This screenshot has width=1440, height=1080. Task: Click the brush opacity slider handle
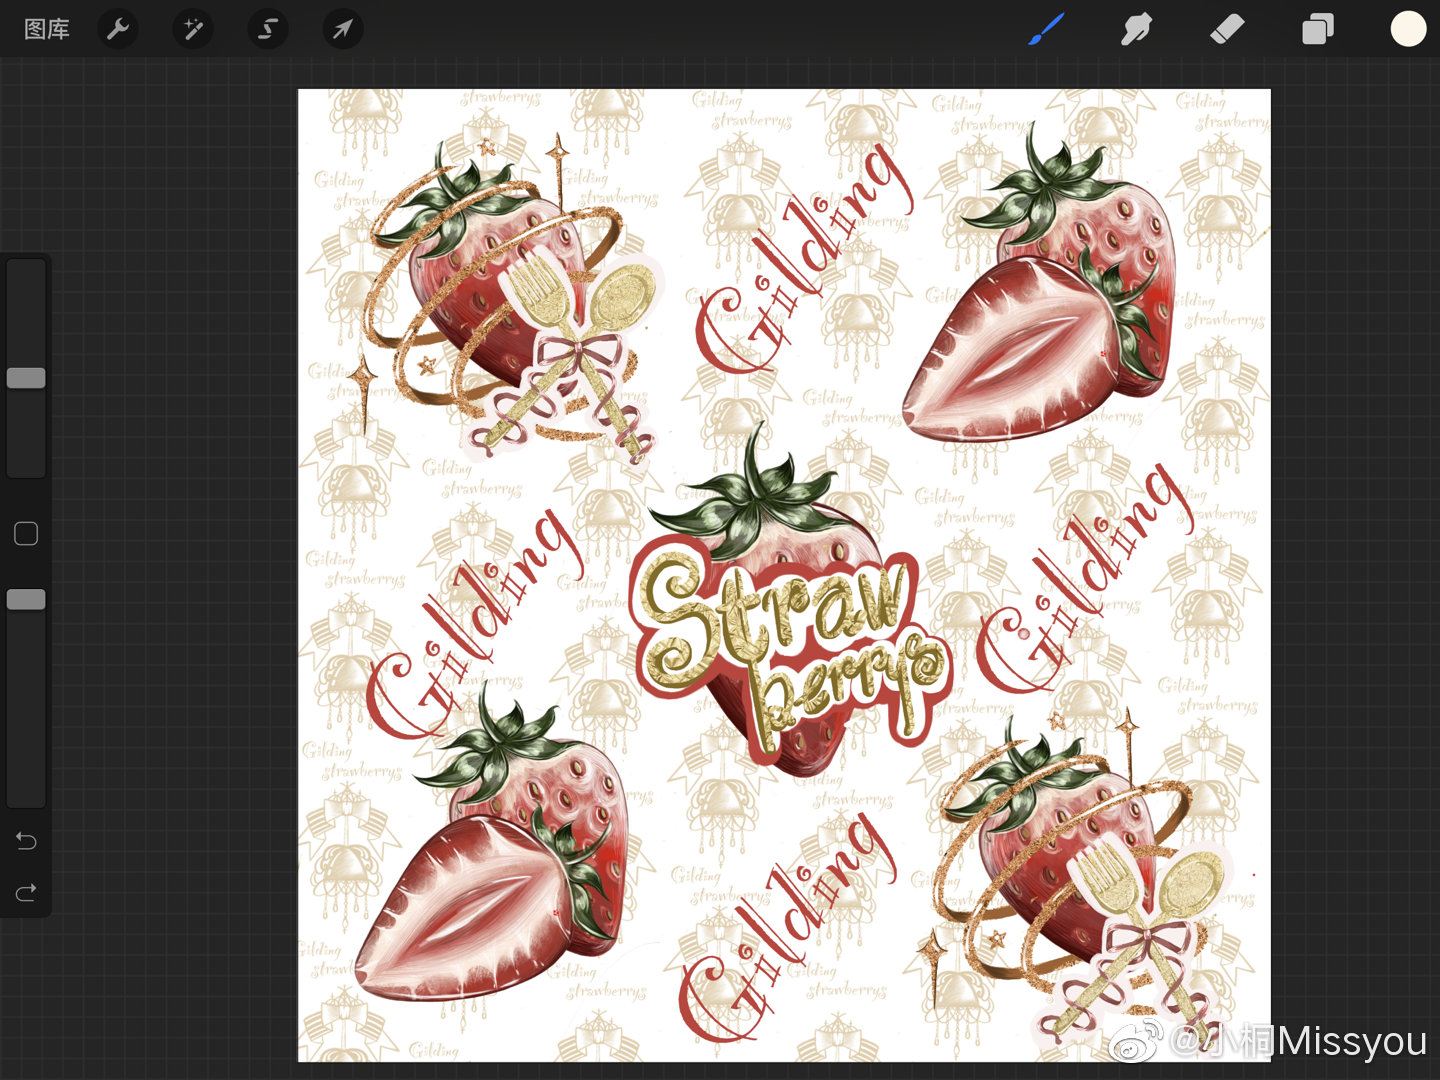pos(27,599)
